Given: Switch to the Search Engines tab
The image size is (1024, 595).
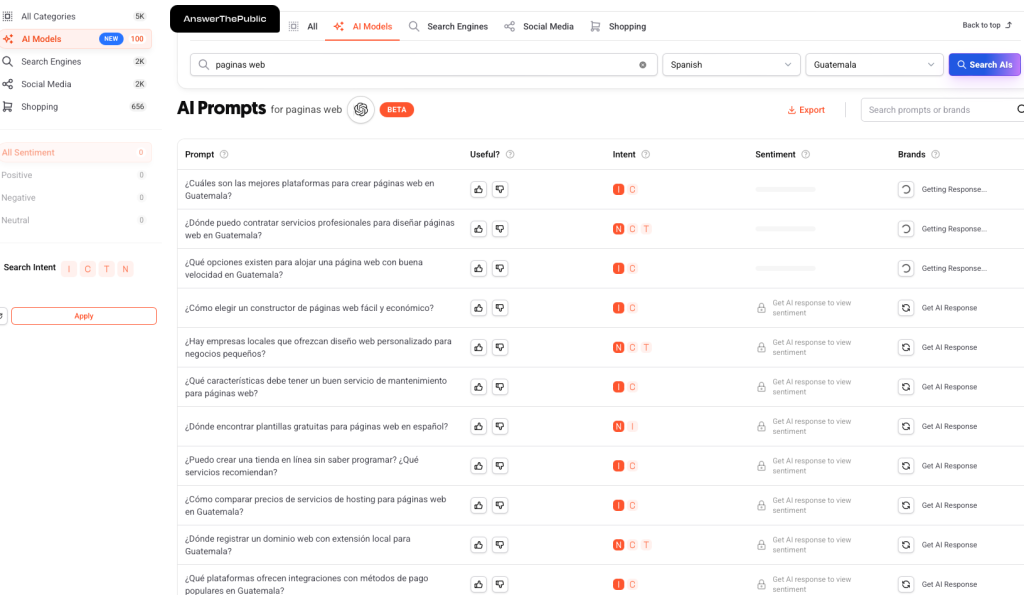Looking at the screenshot, I should coord(447,26).
